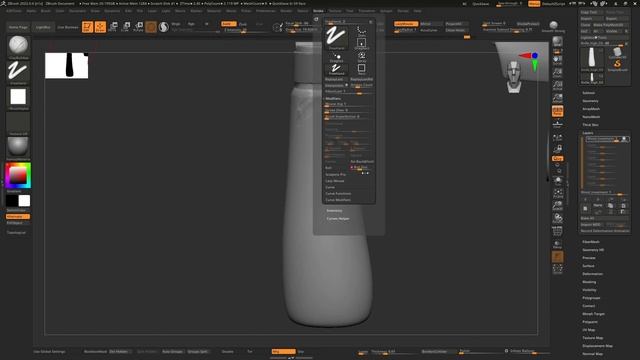The height and width of the screenshot is (360, 640).
Task: Activate Edit mode button
Action: (87, 27)
